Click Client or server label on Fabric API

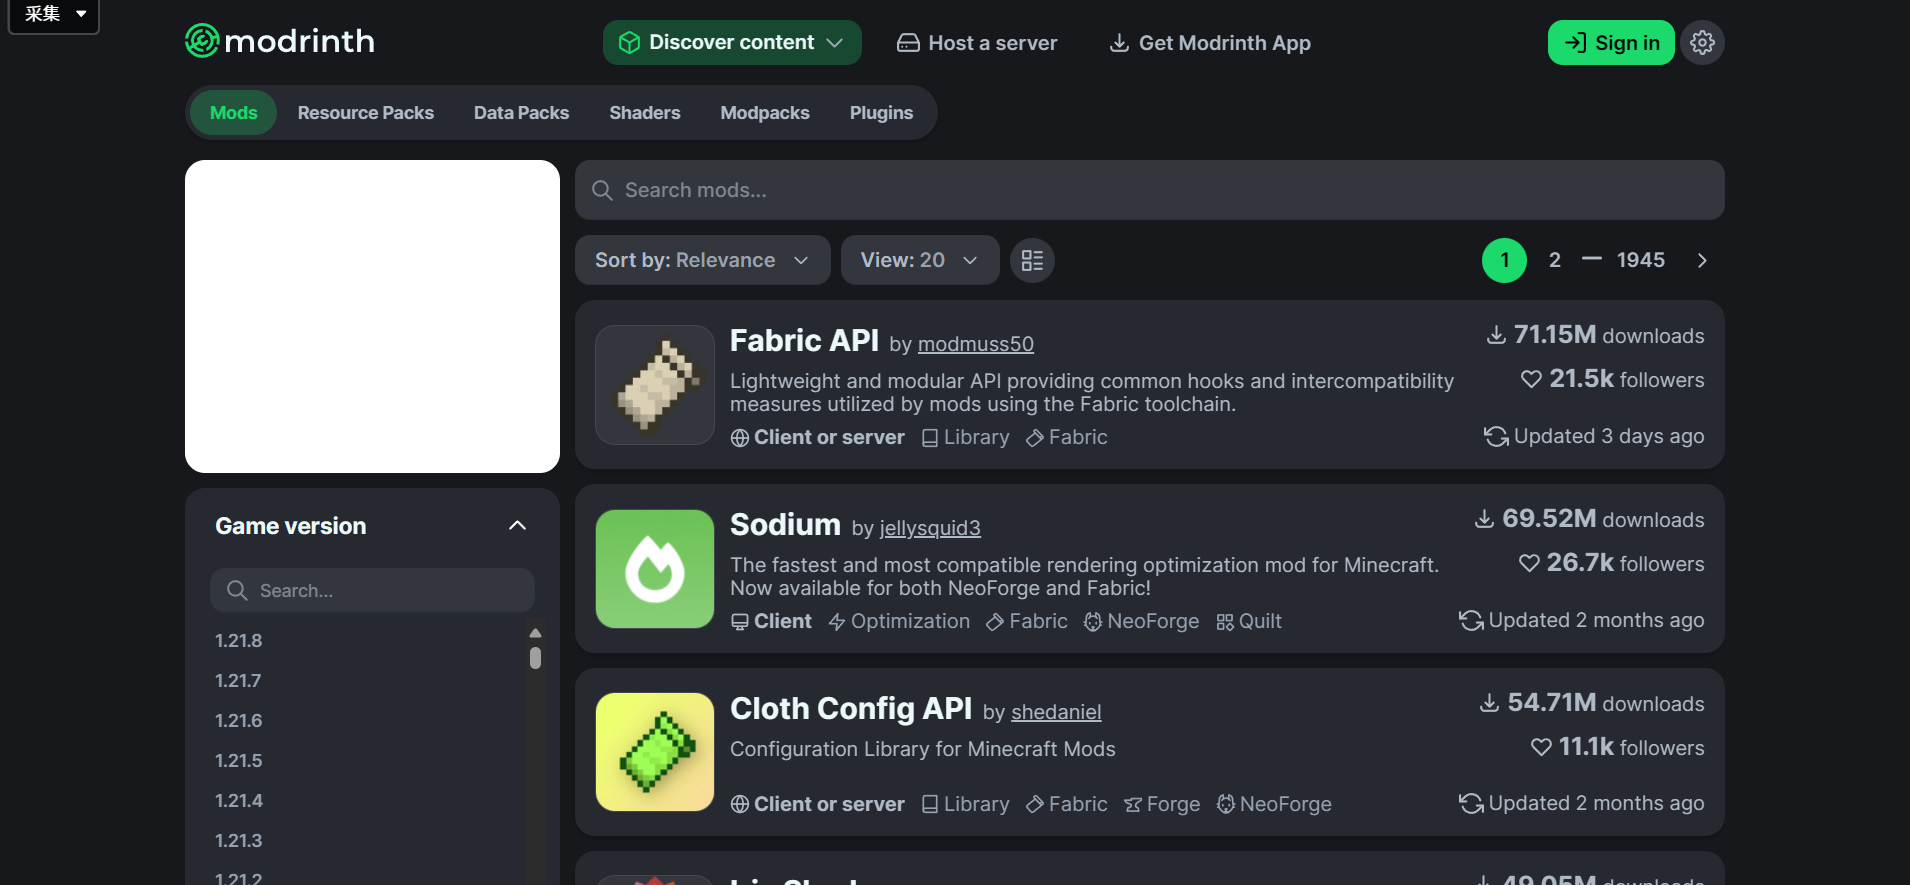point(818,437)
